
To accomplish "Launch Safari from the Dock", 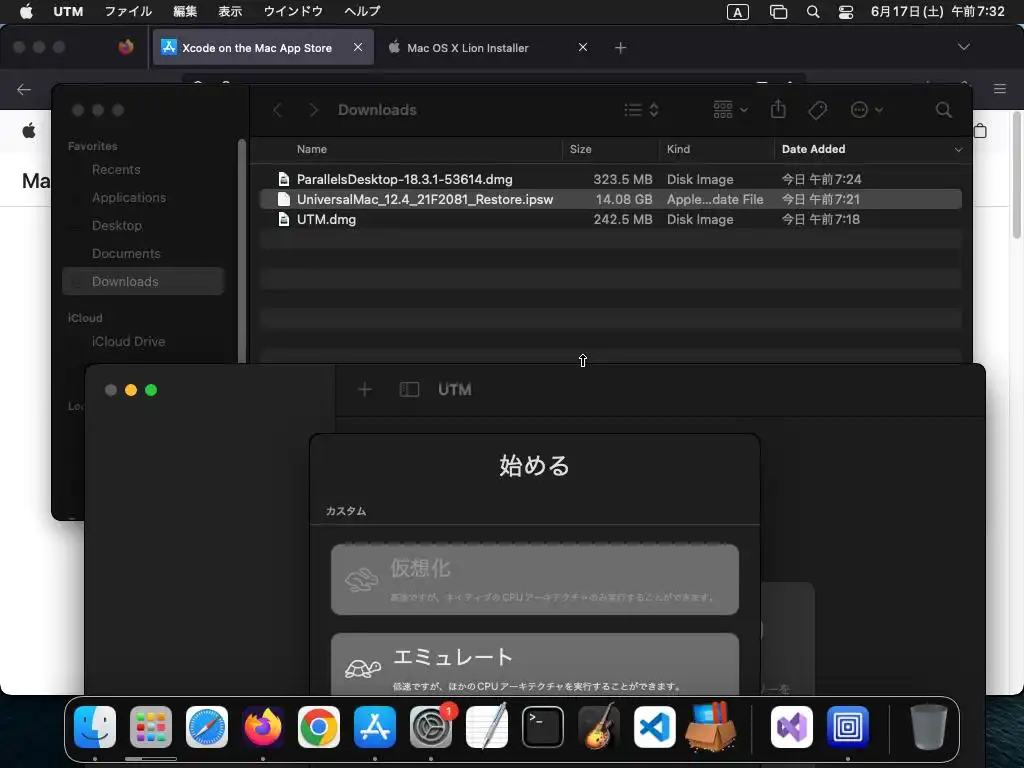I will click(207, 726).
